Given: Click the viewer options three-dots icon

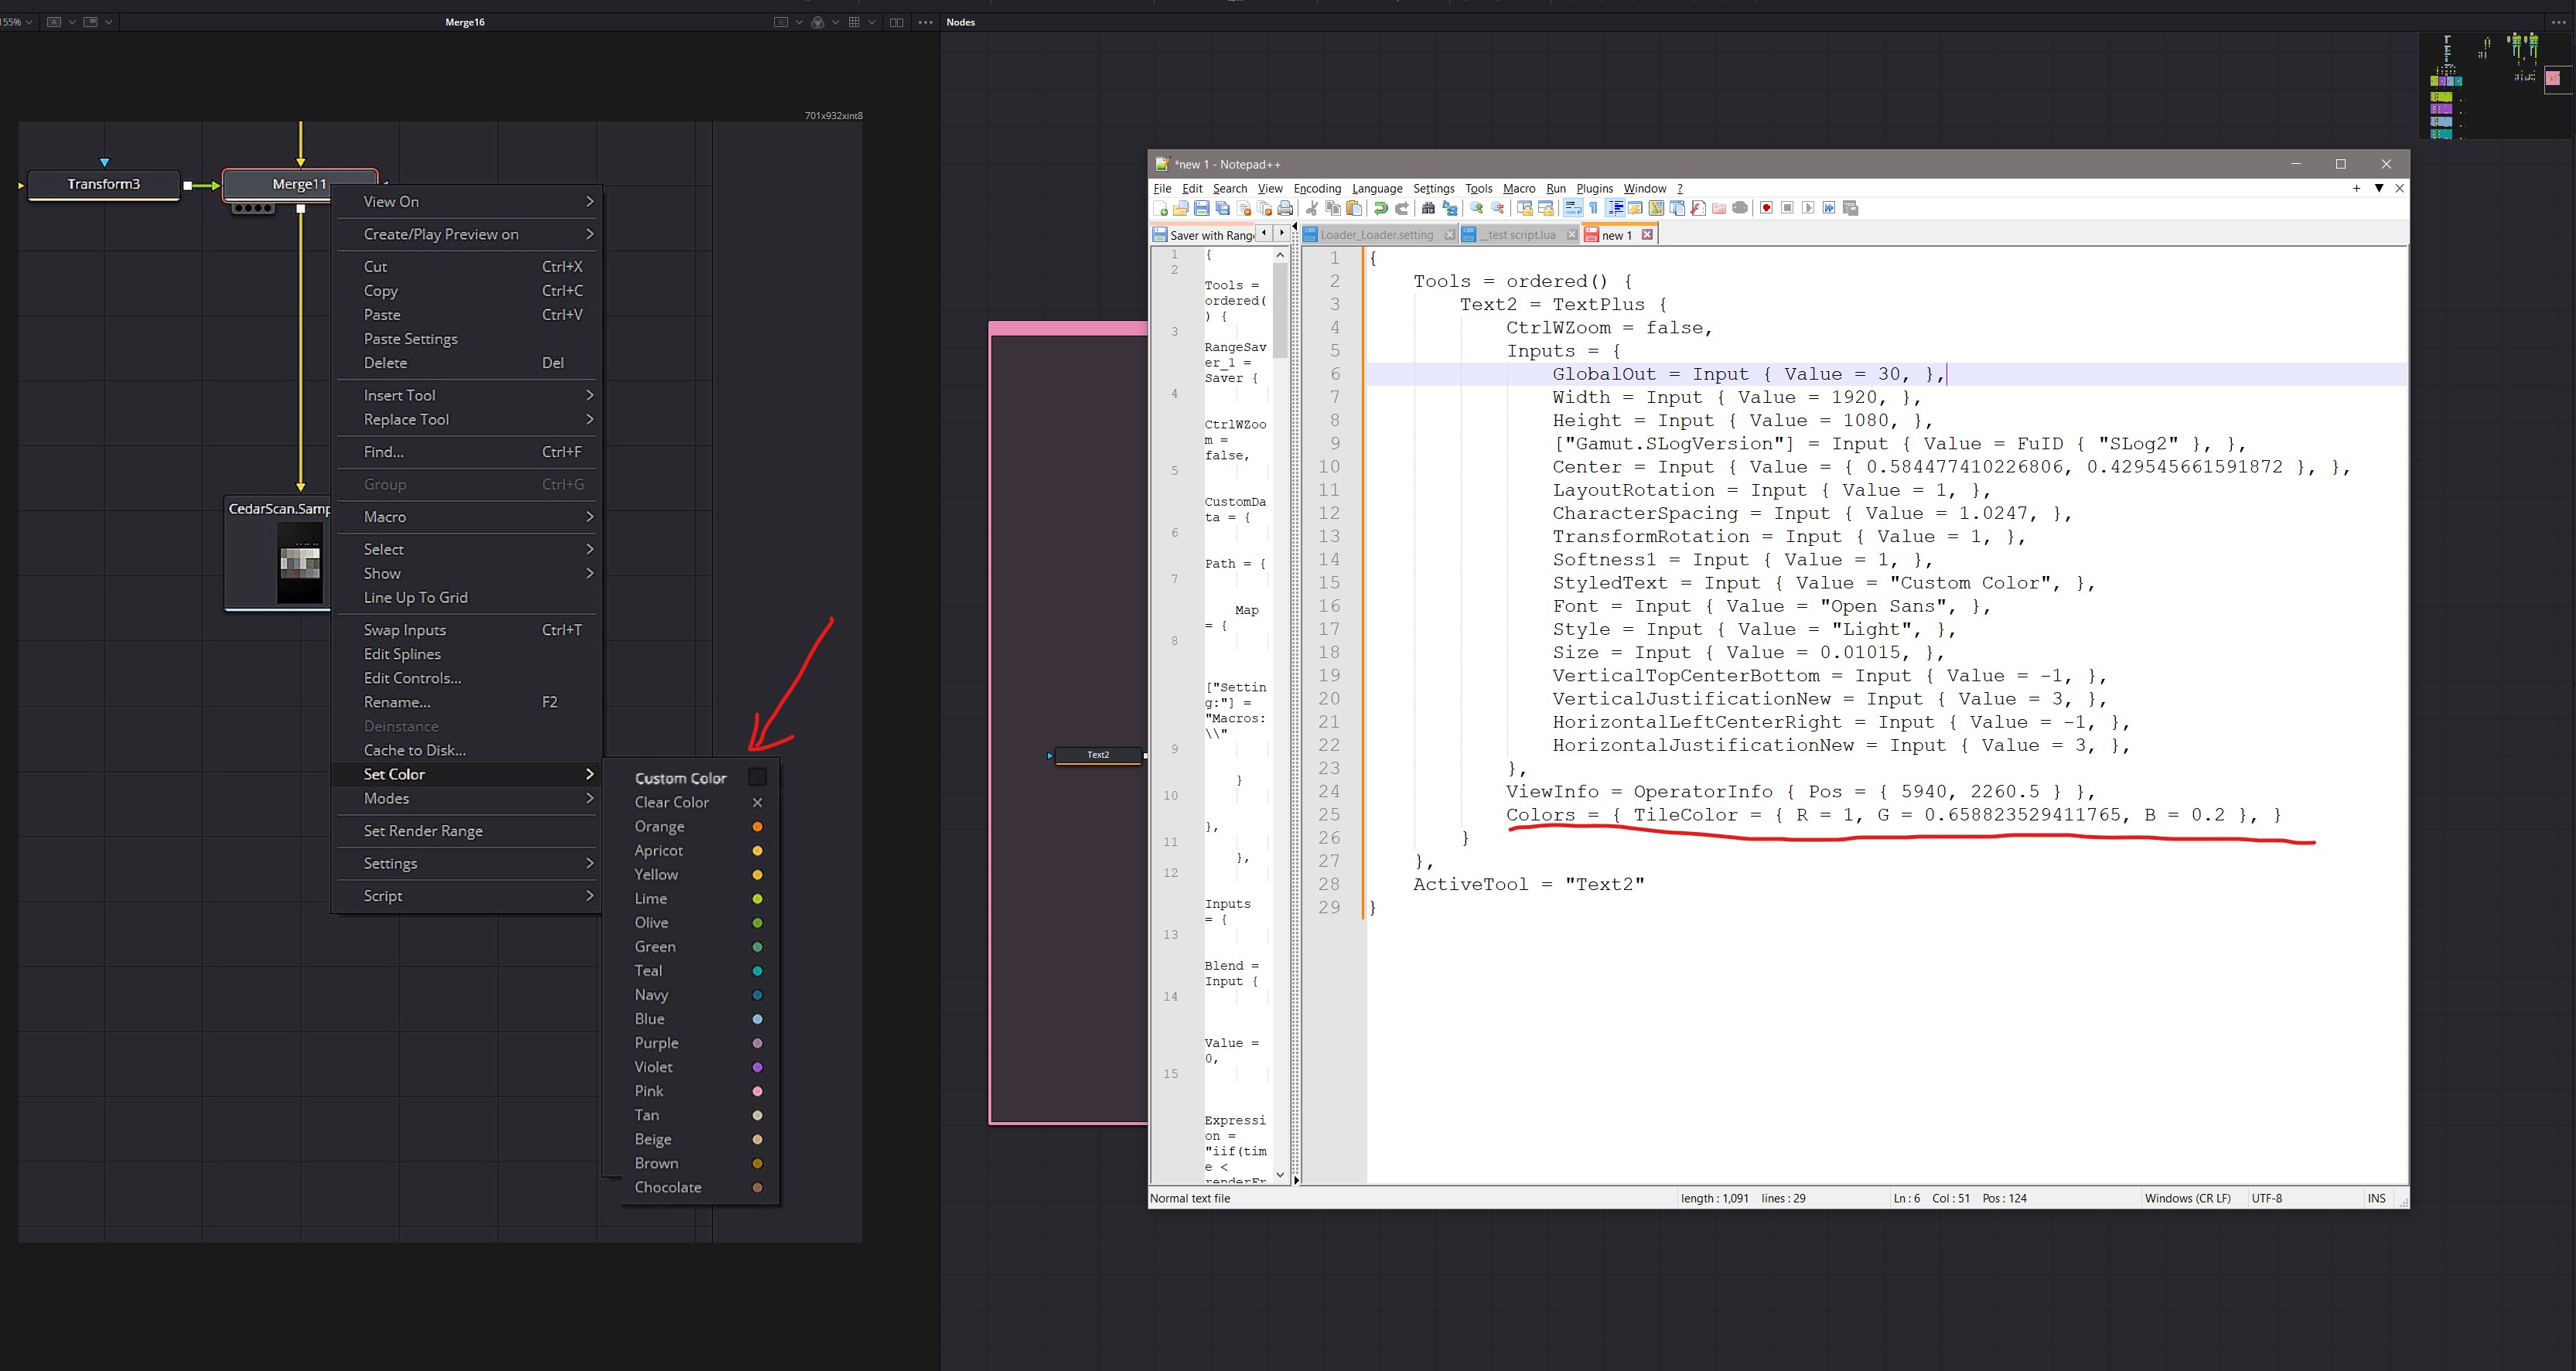Looking at the screenshot, I should pos(925,22).
